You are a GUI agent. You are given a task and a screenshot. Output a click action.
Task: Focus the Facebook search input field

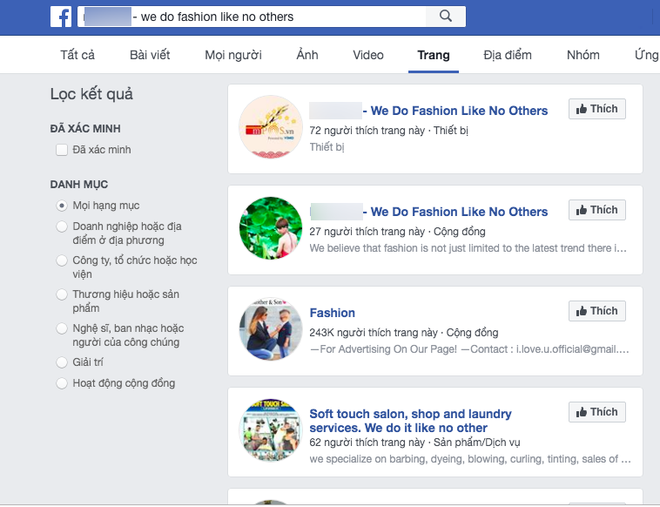pyautogui.click(x=252, y=16)
